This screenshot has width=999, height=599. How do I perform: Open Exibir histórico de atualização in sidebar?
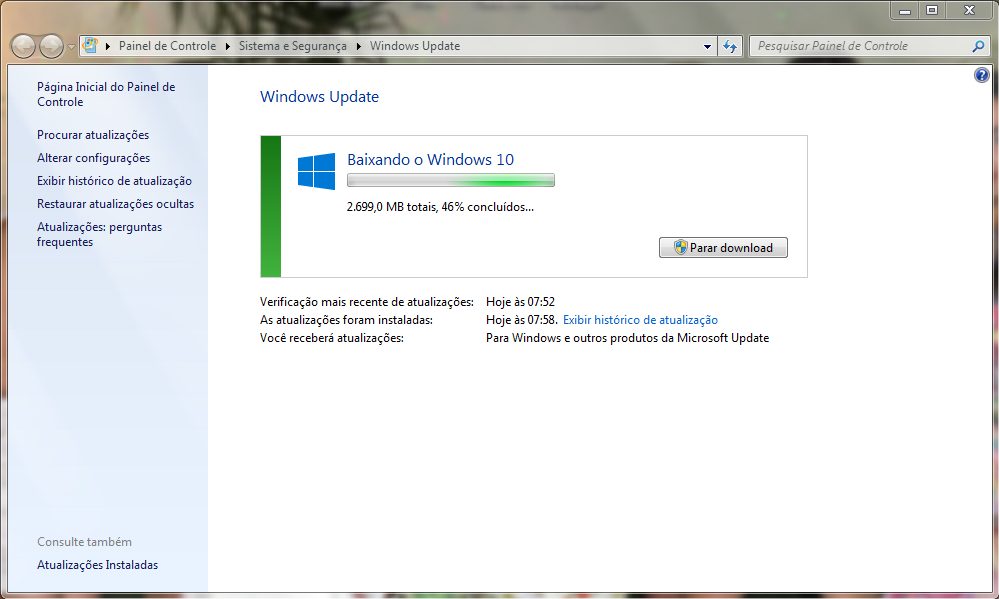[114, 181]
